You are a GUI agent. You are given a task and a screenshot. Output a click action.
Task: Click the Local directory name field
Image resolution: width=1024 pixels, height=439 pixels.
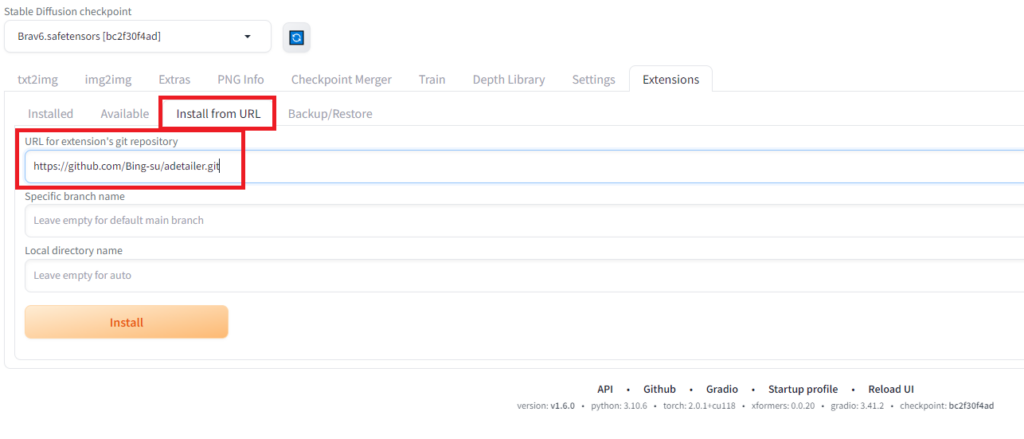click(524, 275)
